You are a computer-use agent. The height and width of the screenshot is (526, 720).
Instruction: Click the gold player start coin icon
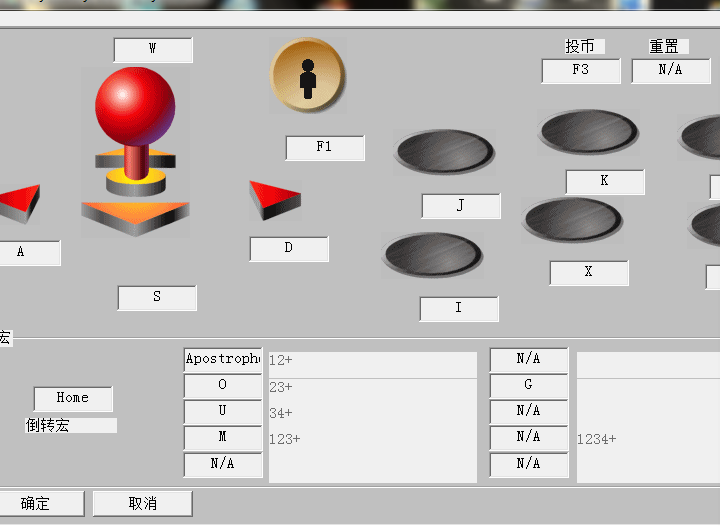(x=307, y=76)
